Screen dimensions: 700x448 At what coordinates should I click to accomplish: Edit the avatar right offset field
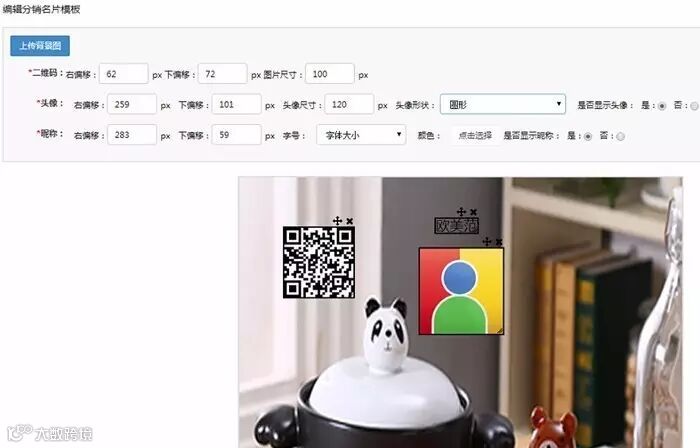pyautogui.click(x=132, y=104)
